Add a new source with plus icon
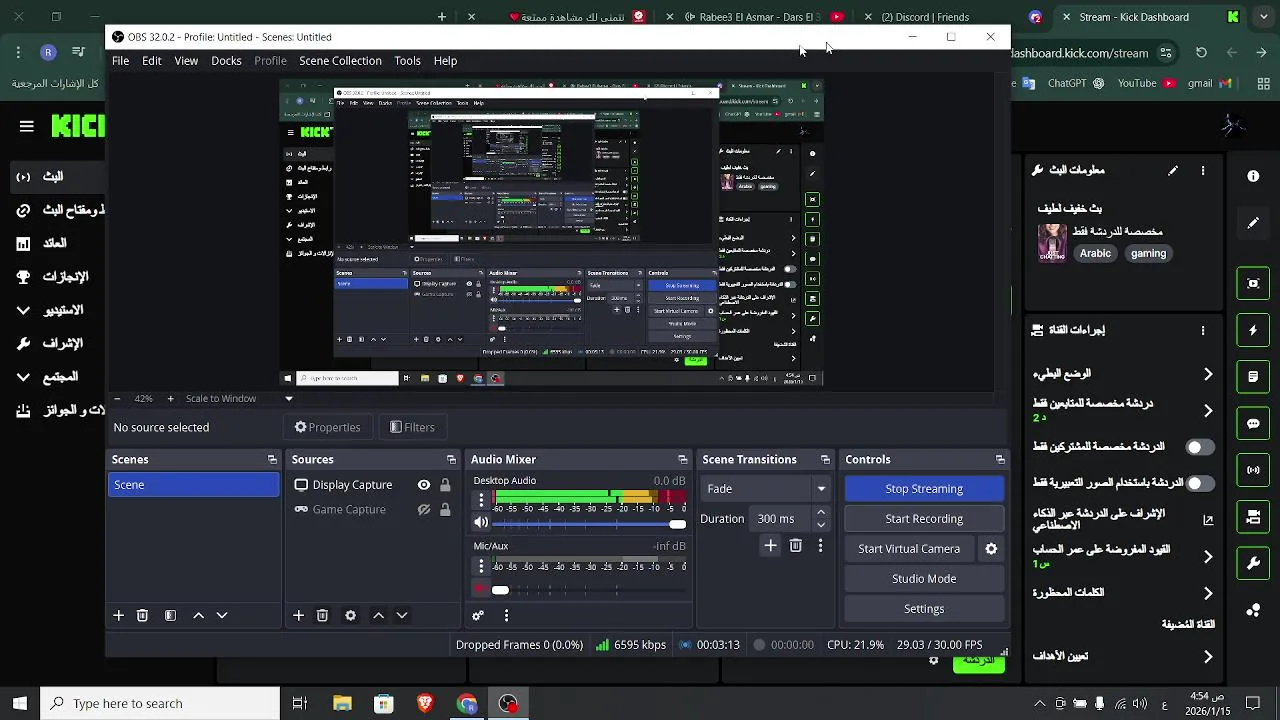 point(298,615)
